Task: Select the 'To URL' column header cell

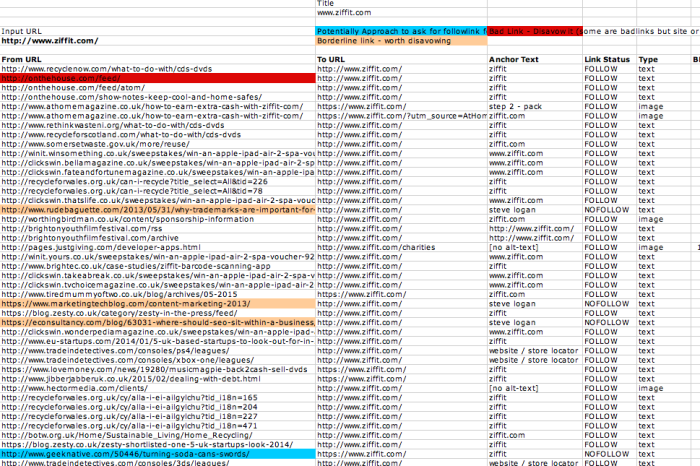Action: click(x=401, y=59)
